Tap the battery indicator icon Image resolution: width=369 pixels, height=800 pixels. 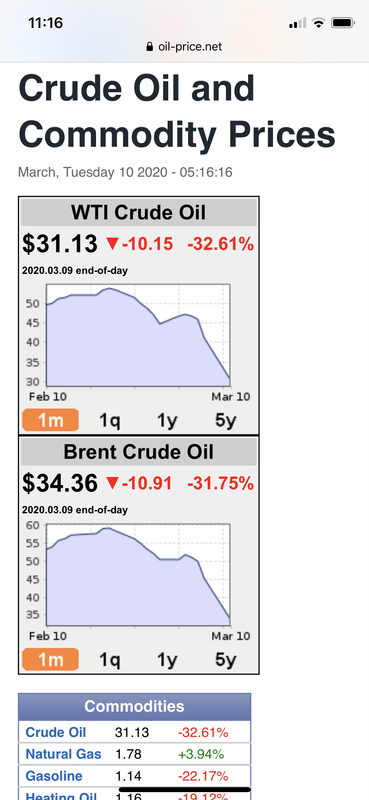[x=342, y=23]
